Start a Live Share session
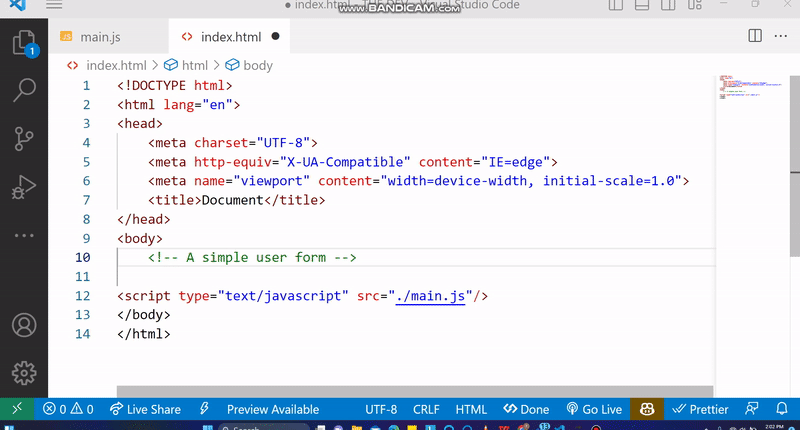The width and height of the screenshot is (800, 430). (145, 409)
